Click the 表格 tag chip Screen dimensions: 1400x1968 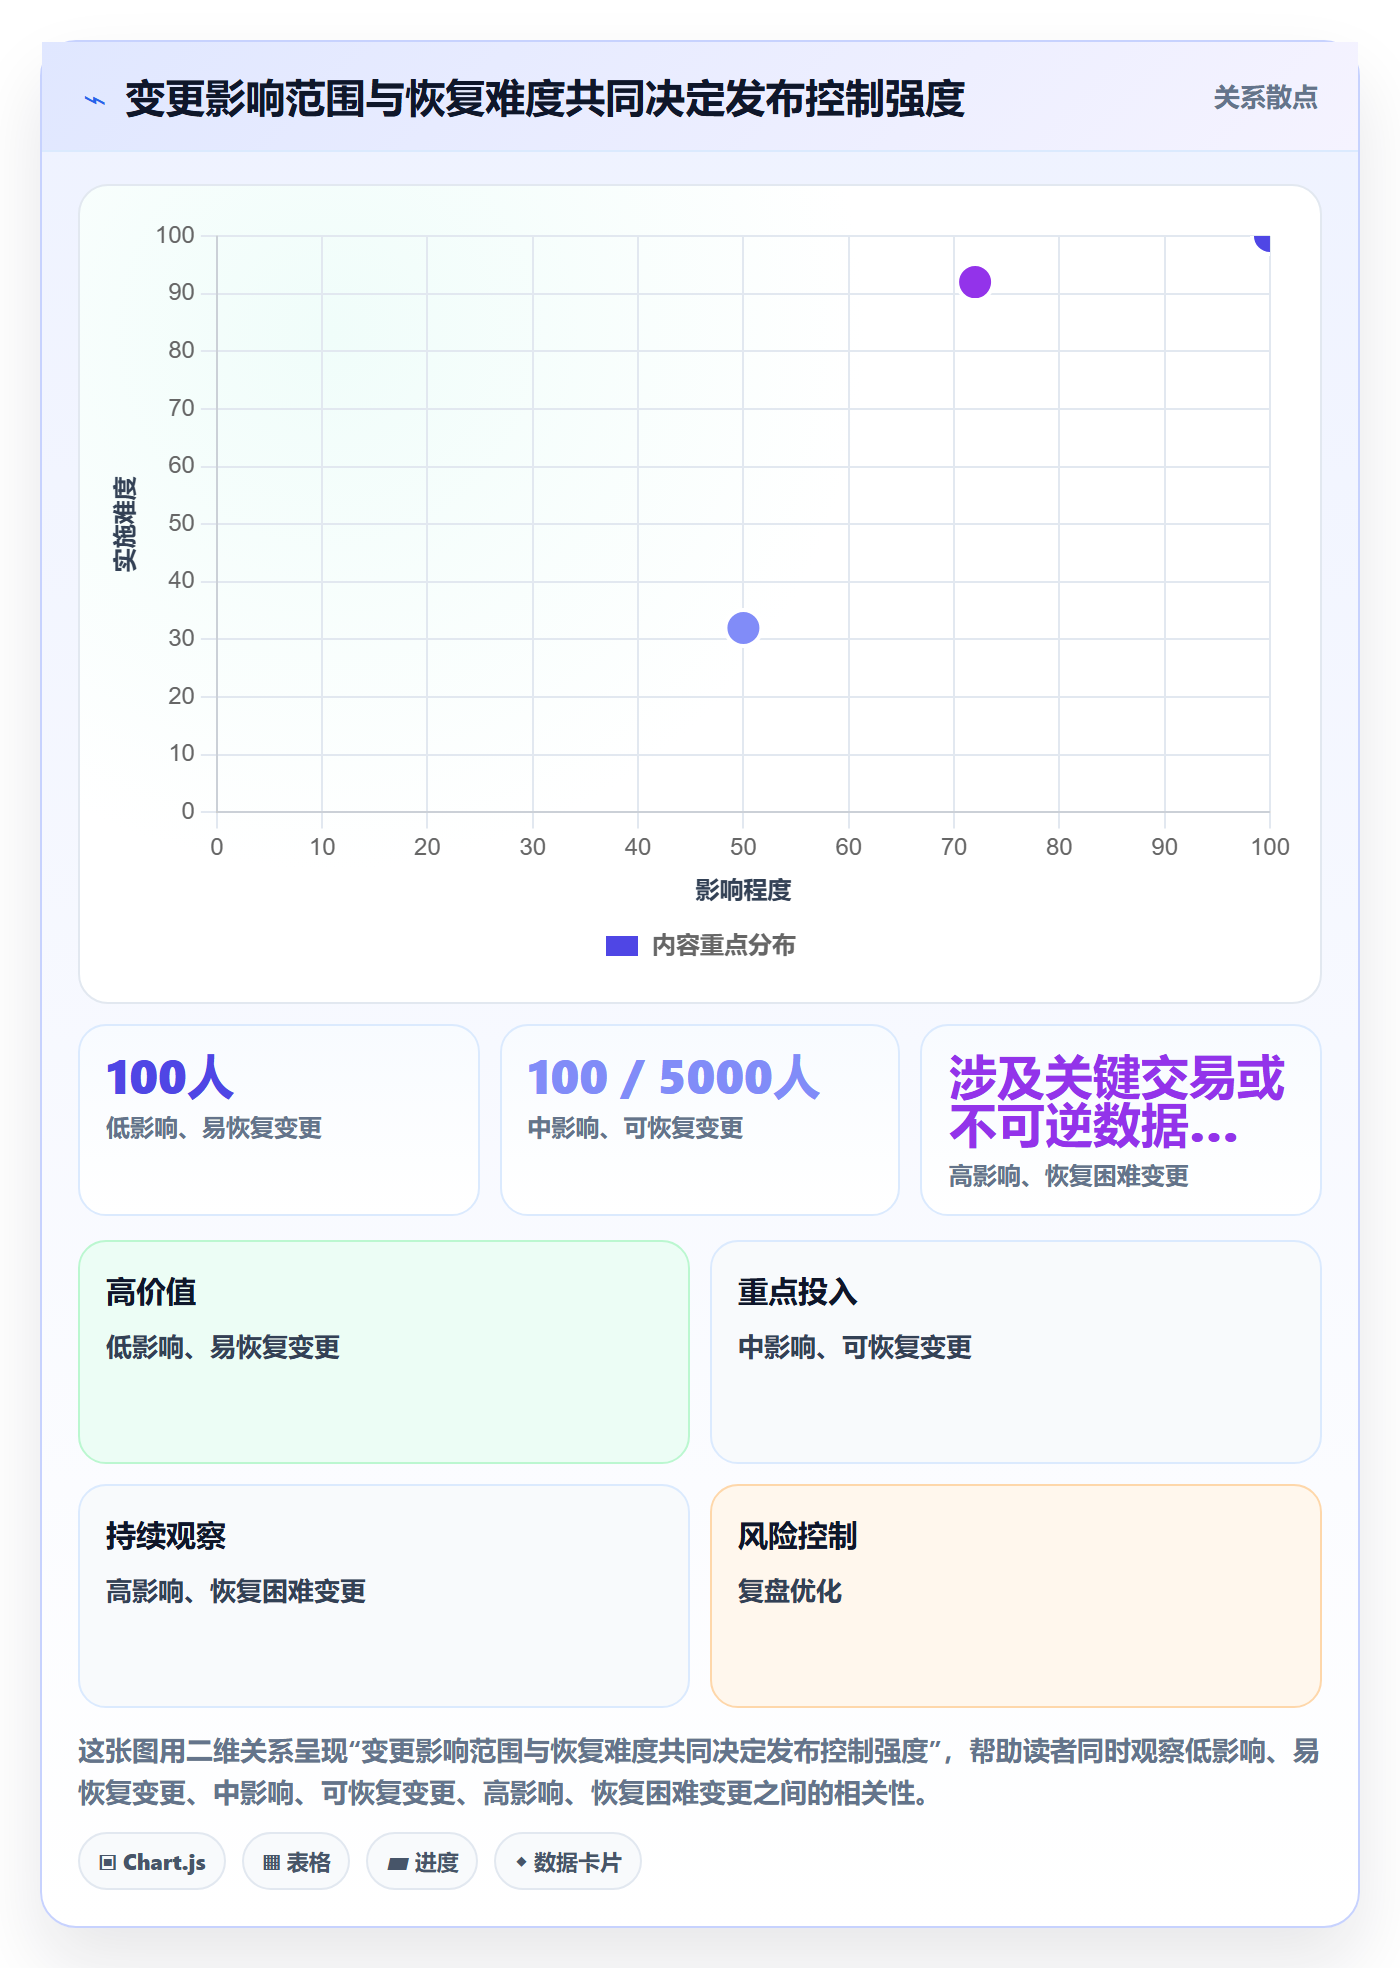point(296,1862)
